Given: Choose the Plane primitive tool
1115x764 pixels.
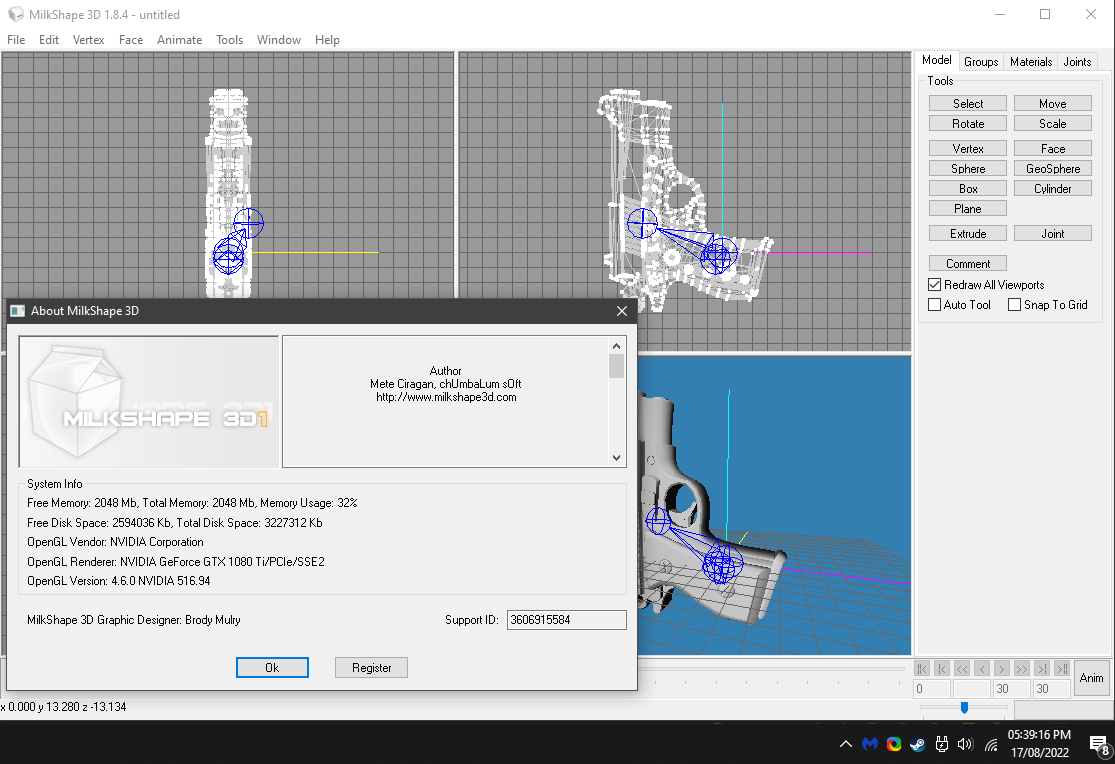Looking at the screenshot, I should coord(968,208).
